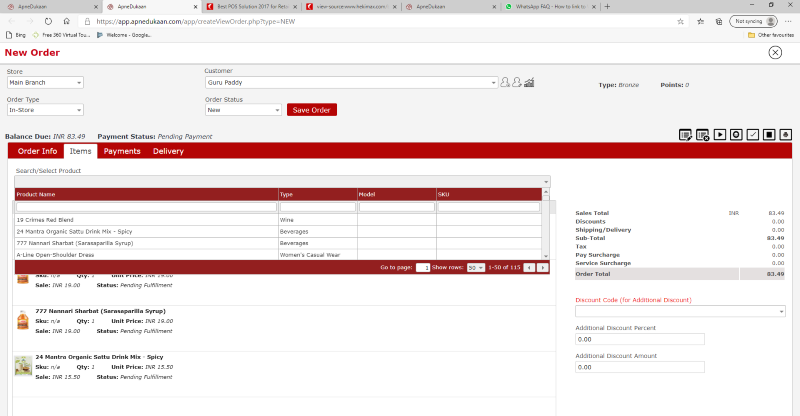Click the checkmark icon in order toolbar
Viewport: 800px width, 416px height.
pos(753,134)
